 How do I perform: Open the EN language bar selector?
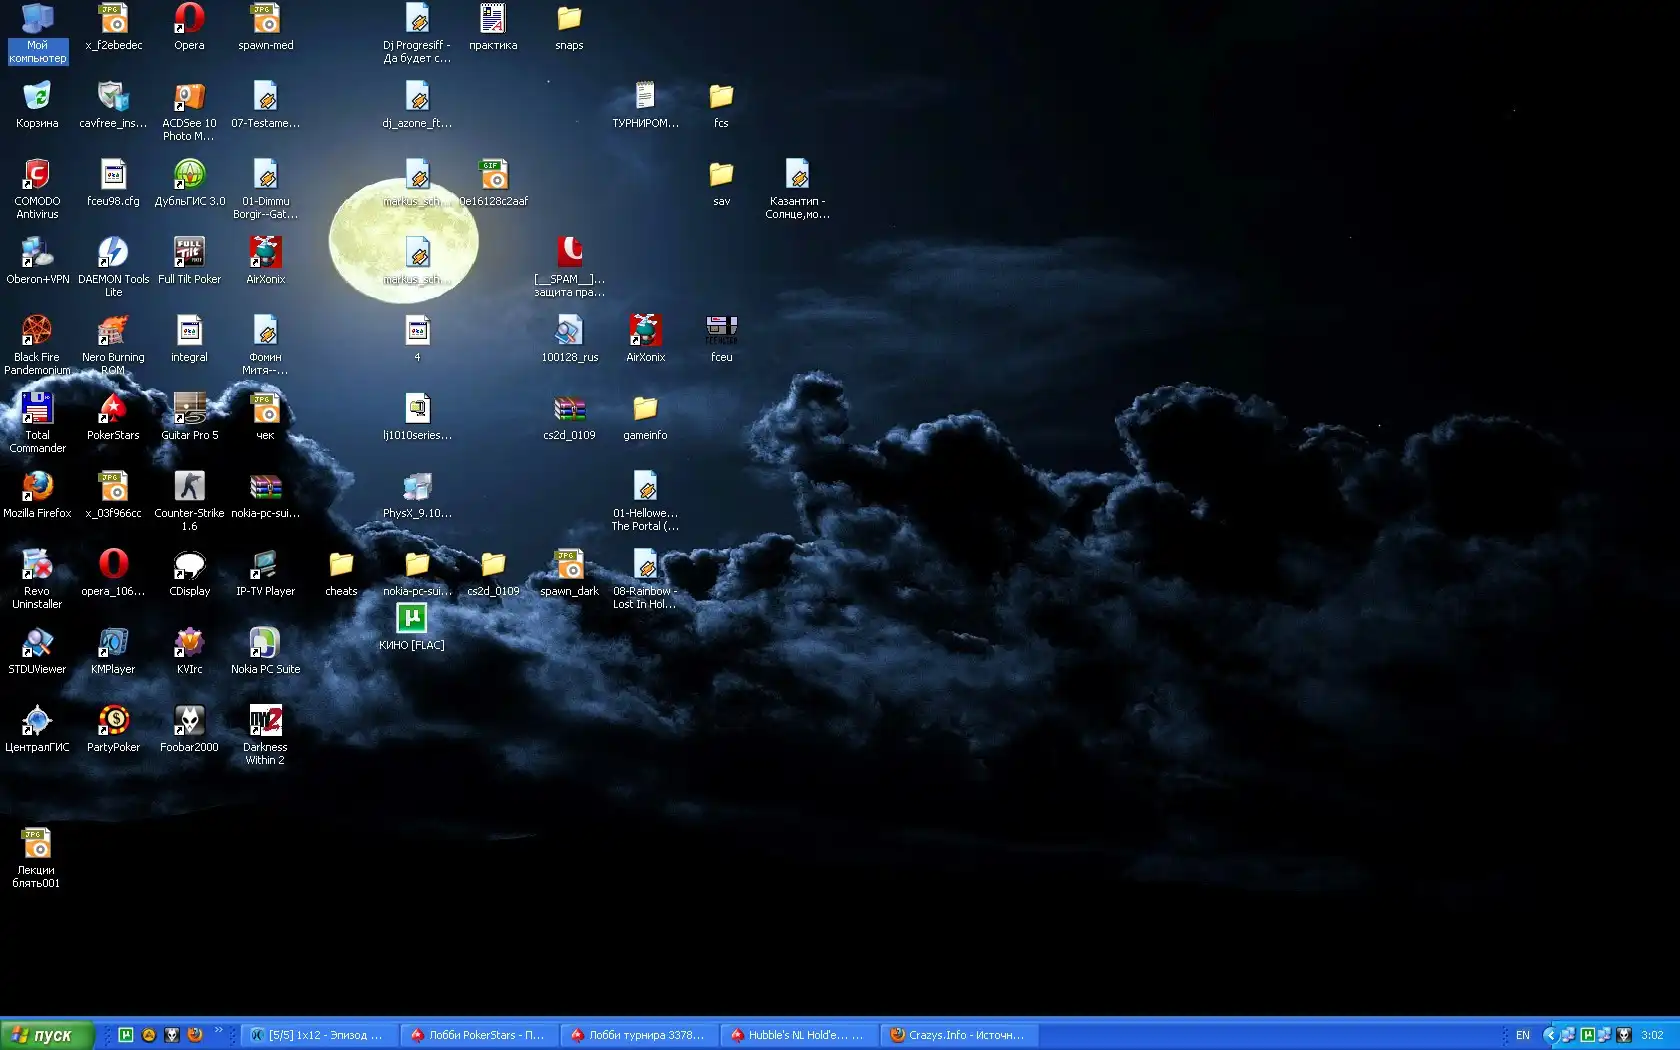click(1522, 1035)
